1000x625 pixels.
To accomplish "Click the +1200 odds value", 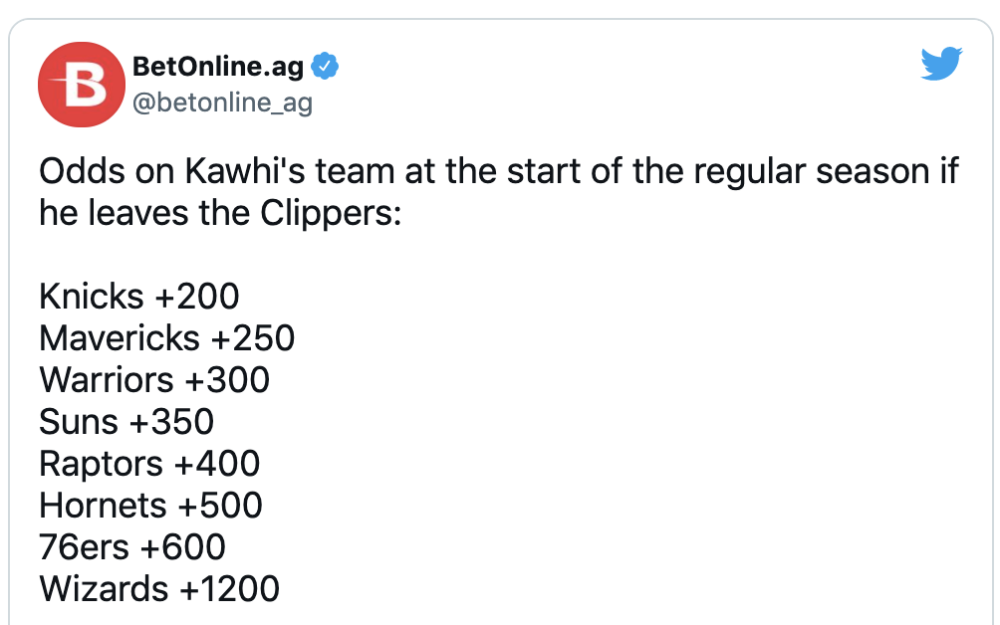I will click(230, 589).
